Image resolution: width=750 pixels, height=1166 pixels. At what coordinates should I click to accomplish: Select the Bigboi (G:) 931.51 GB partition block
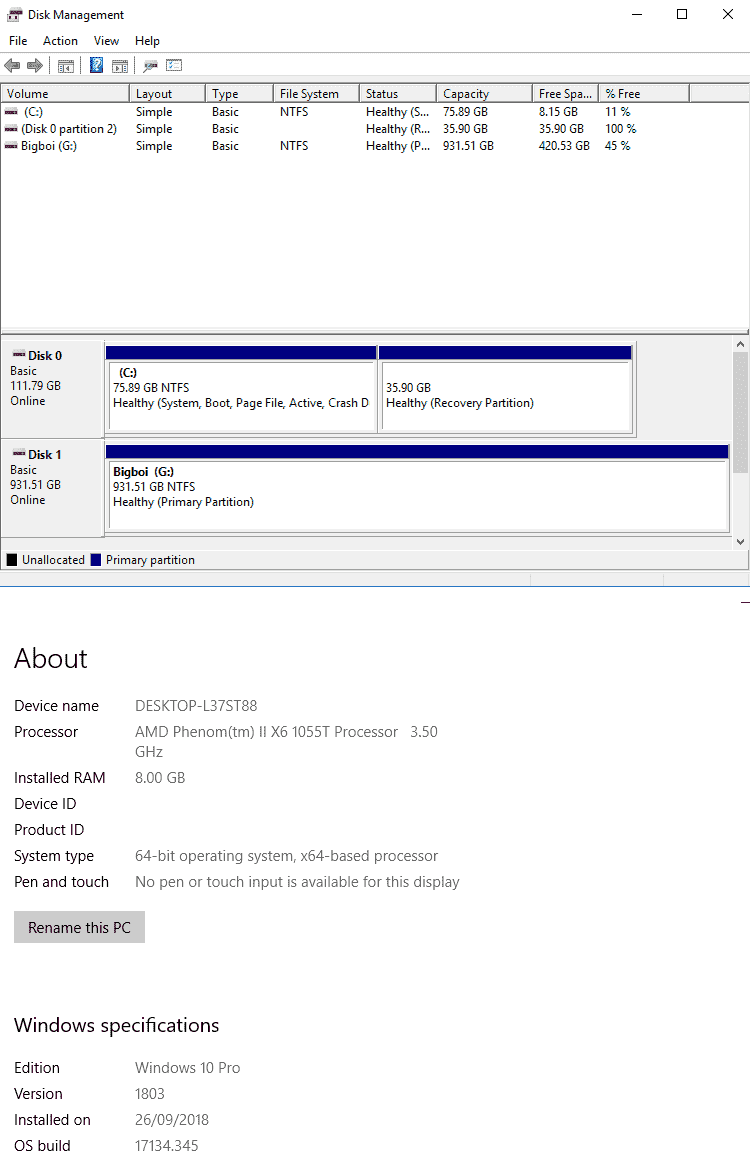click(x=417, y=488)
